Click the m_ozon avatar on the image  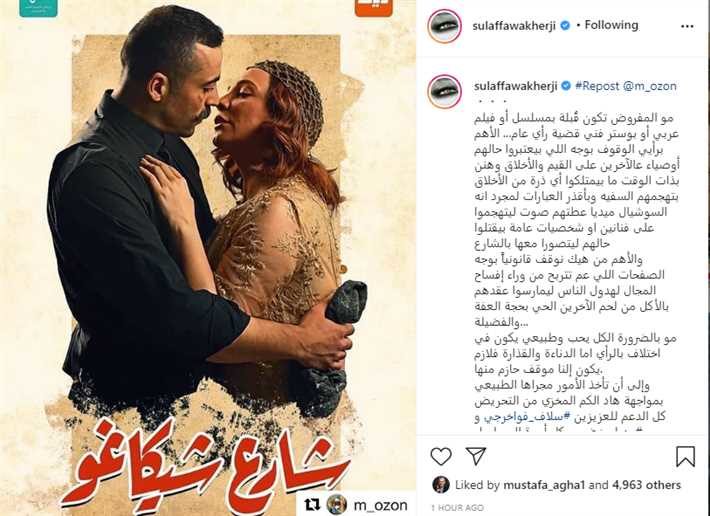[x=336, y=505]
